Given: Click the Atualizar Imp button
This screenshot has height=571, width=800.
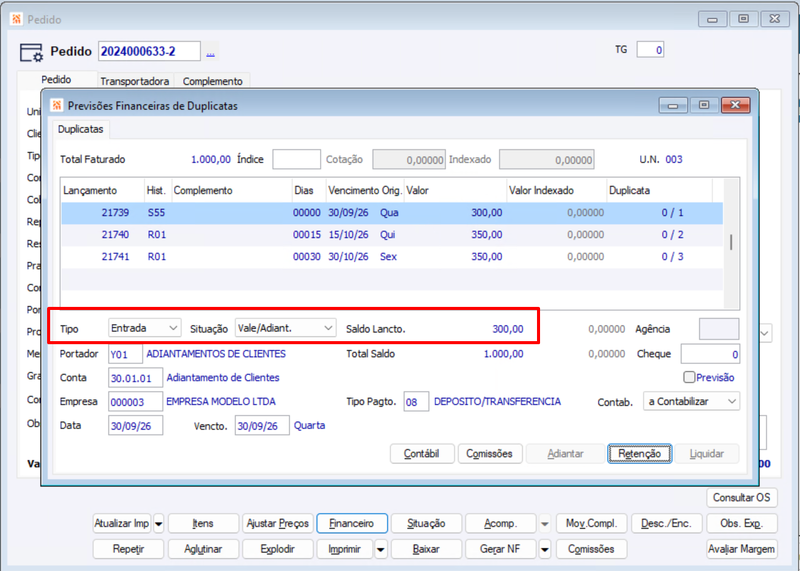Looking at the screenshot, I should point(122,524).
